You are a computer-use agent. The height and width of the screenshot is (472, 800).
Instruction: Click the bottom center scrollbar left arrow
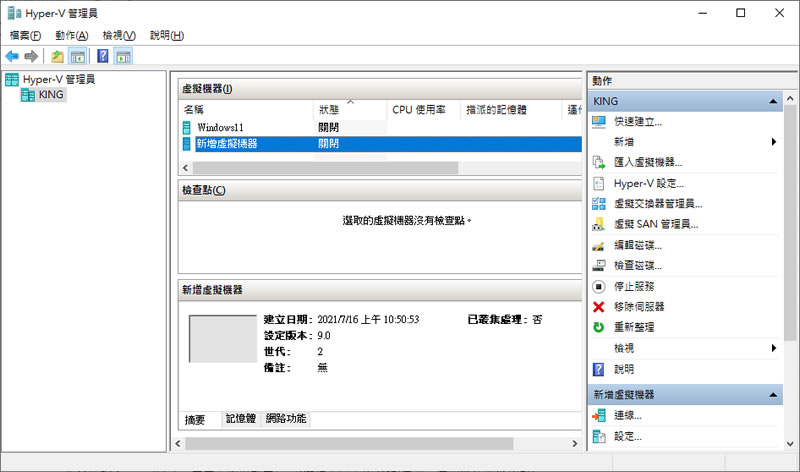178,443
